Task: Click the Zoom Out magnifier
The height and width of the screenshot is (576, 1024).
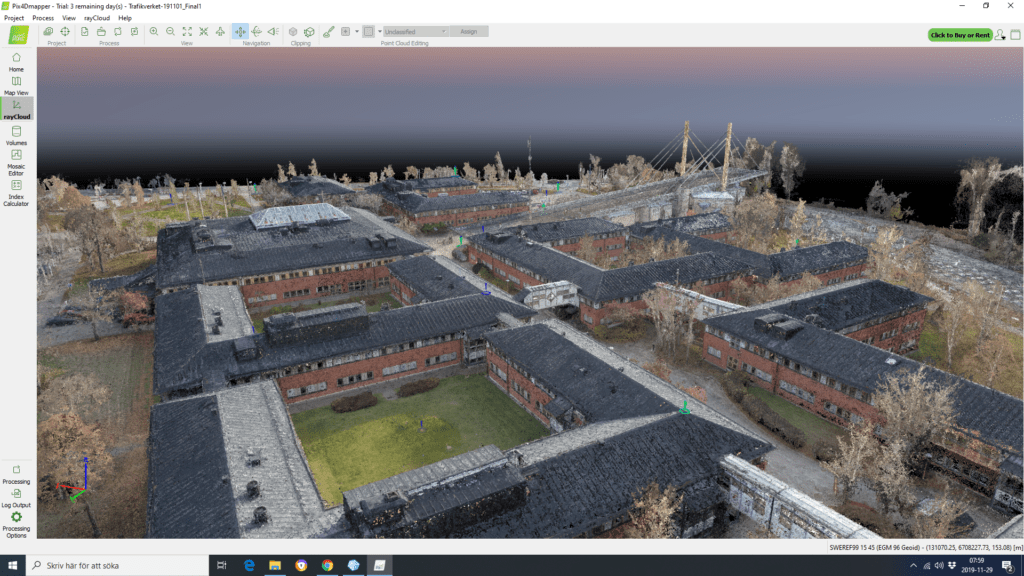Action: 170,31
